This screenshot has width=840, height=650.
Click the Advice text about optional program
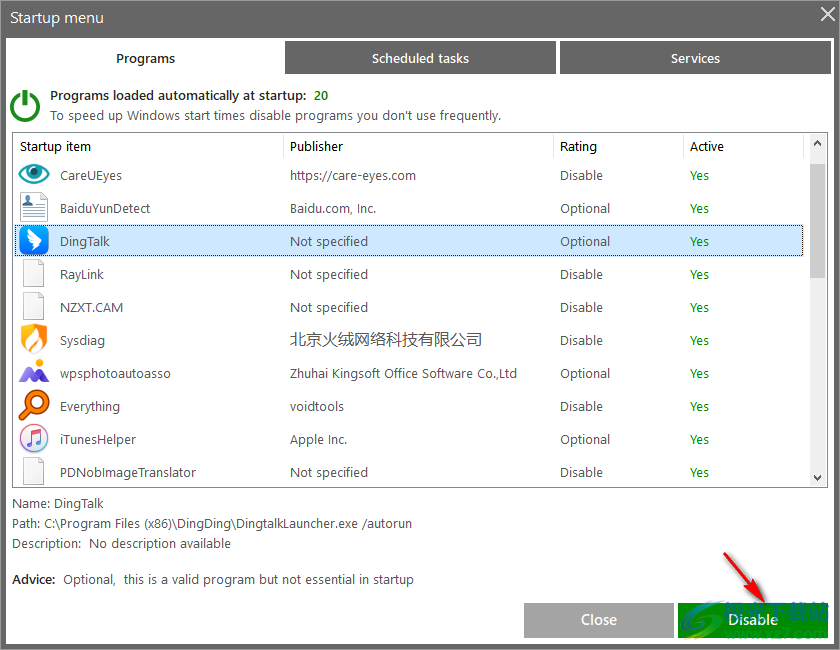(238, 580)
